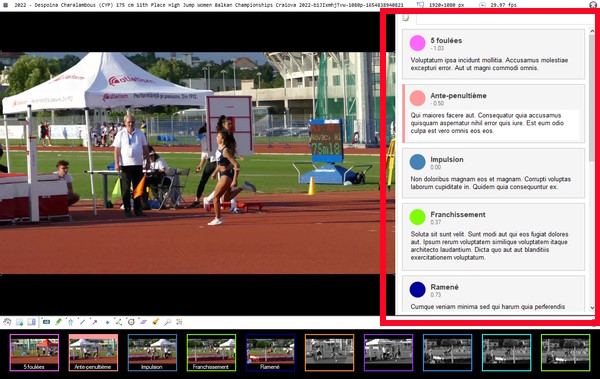This screenshot has height=379, width=600.
Task: Click the blue color circle of Impulsion
Action: (x=417, y=162)
